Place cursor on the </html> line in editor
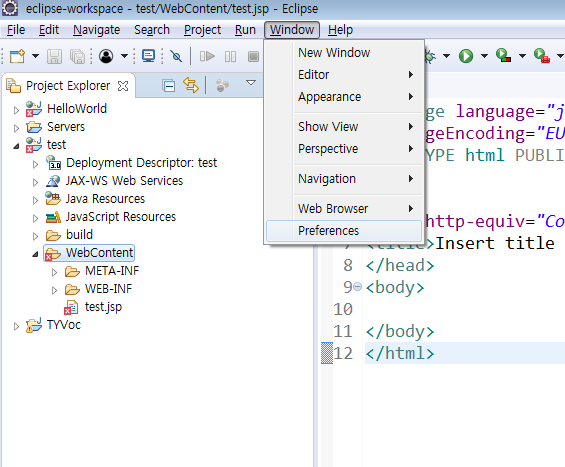565x467 pixels. coord(400,353)
